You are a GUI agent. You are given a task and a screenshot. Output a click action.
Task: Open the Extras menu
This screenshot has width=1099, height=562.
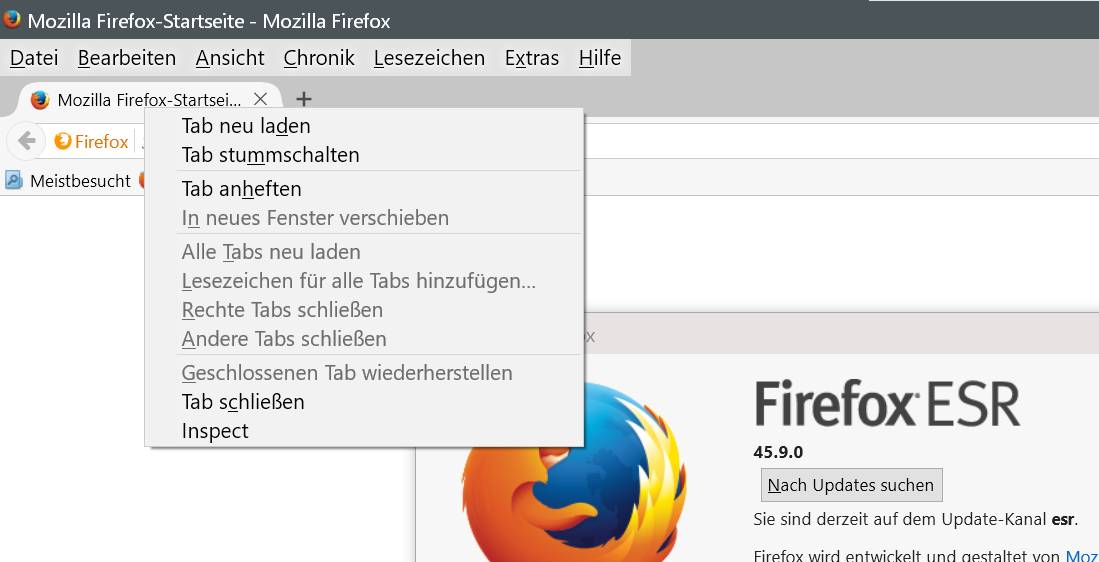tap(532, 58)
